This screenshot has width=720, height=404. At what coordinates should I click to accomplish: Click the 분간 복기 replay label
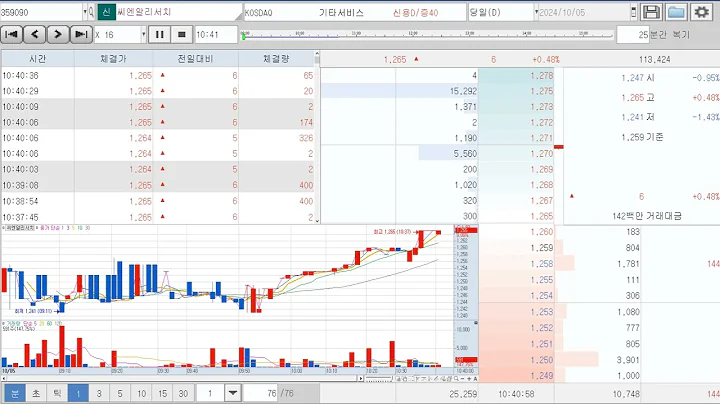tap(670, 34)
